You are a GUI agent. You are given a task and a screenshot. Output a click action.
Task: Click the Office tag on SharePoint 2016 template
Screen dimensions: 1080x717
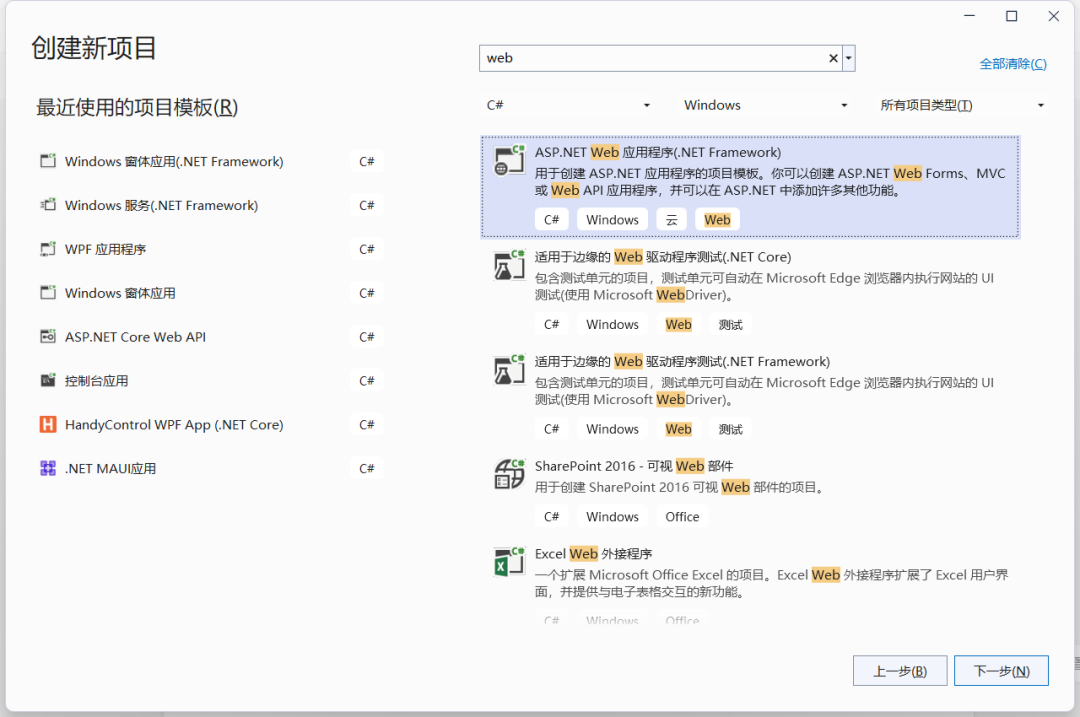pos(682,517)
